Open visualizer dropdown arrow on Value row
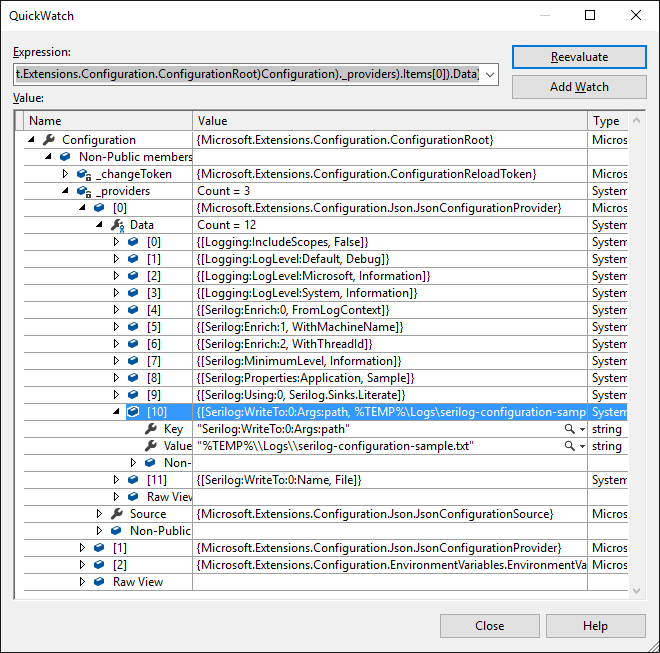Viewport: 660px width, 653px height. [583, 446]
